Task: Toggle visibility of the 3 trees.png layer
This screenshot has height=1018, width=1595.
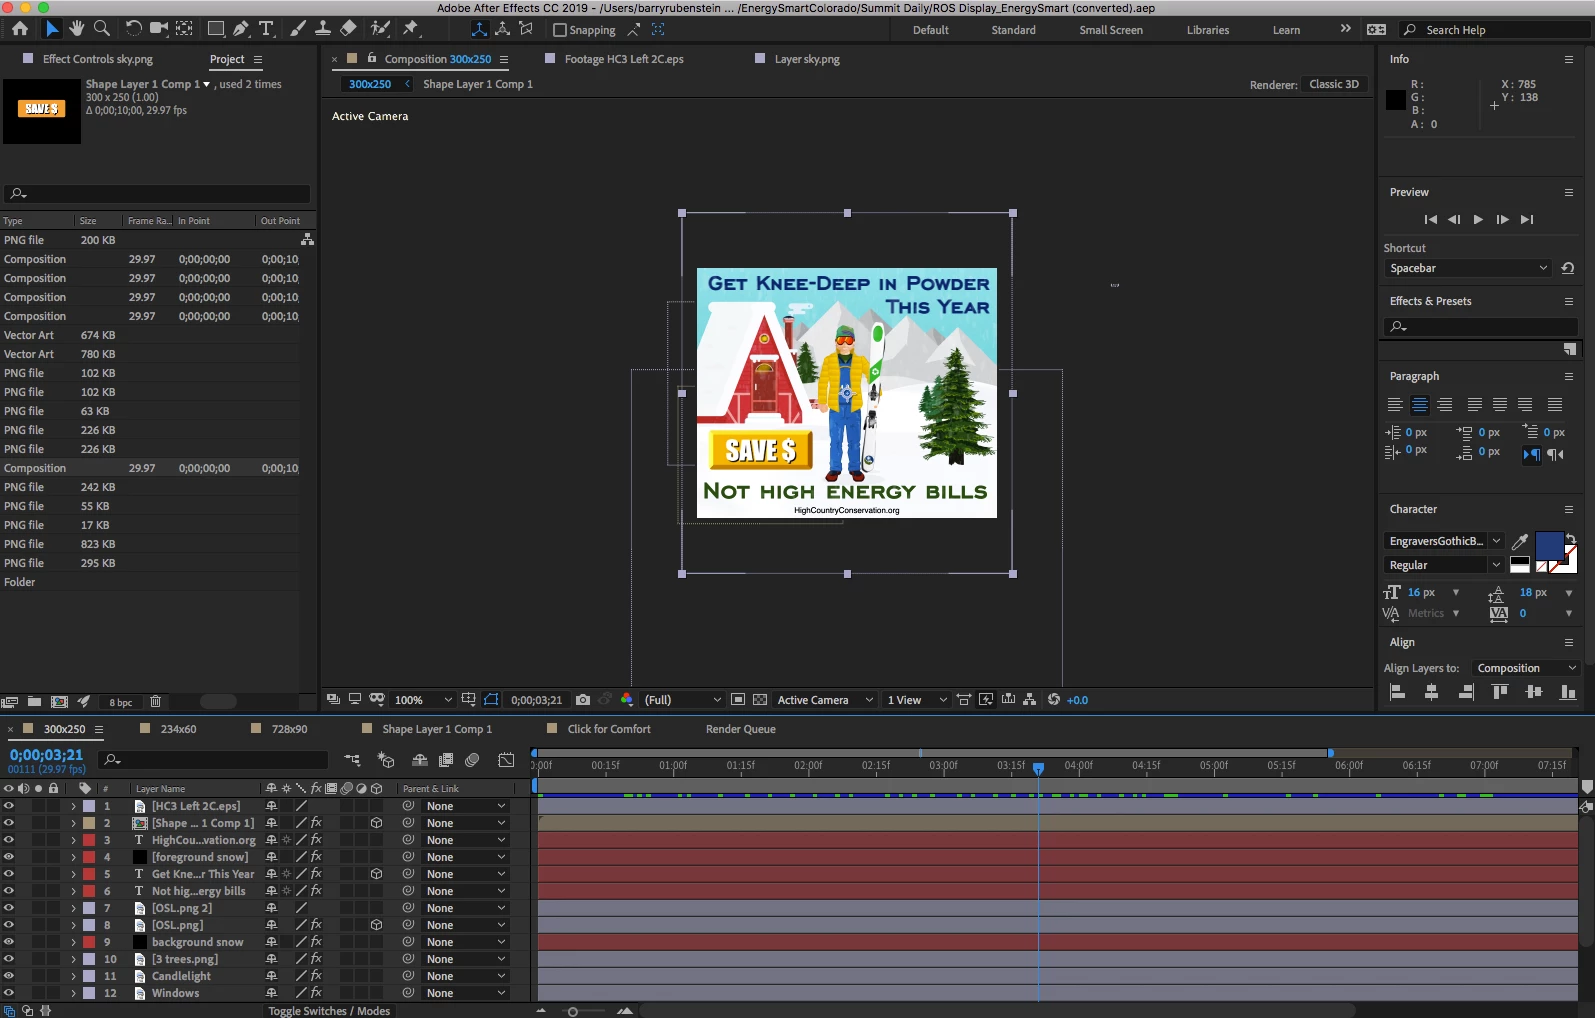Action: (x=8, y=959)
